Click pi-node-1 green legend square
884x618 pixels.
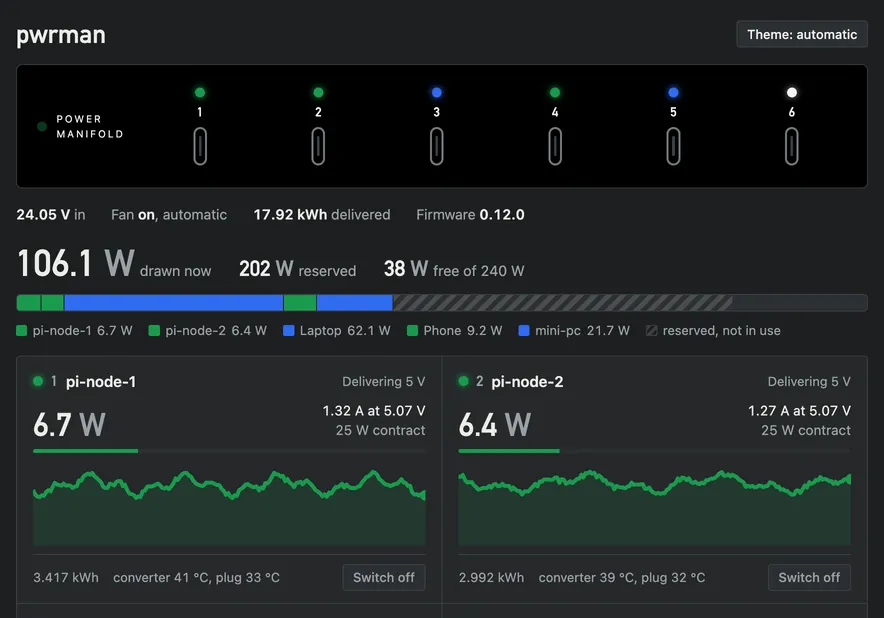[22, 330]
